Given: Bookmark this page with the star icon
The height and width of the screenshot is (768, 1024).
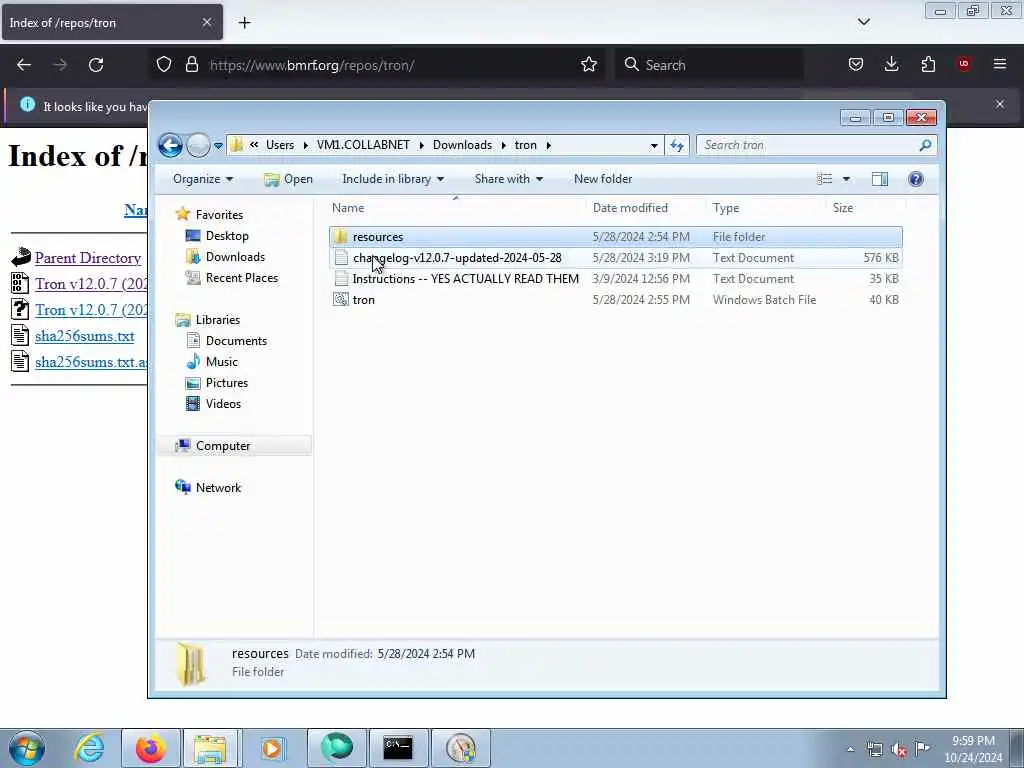Looking at the screenshot, I should (588, 65).
